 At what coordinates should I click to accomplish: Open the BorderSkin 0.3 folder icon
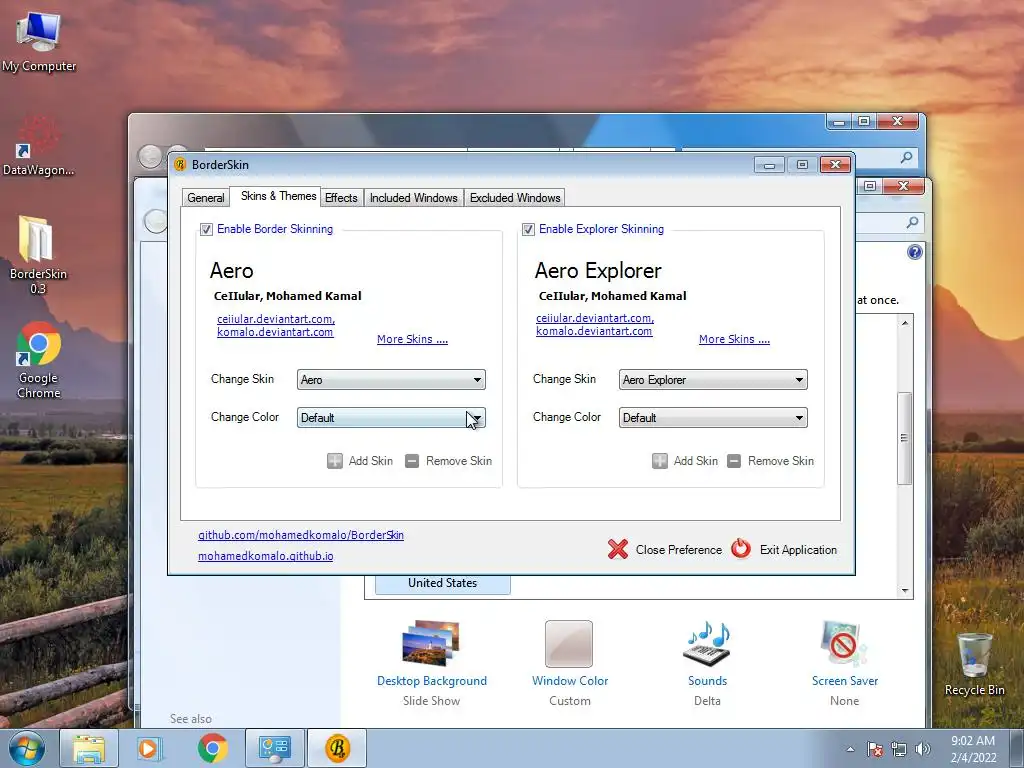38,253
